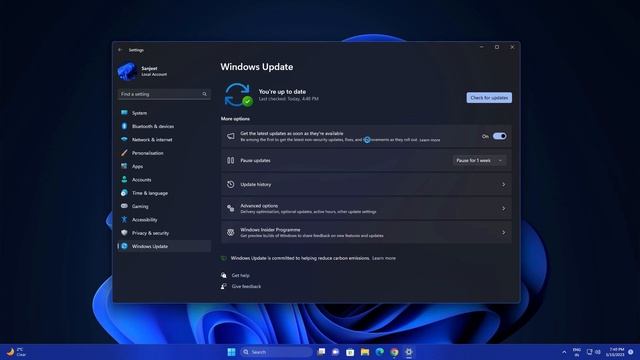The width and height of the screenshot is (640, 360).
Task: Show hidden system tray icons
Action: click(564, 352)
